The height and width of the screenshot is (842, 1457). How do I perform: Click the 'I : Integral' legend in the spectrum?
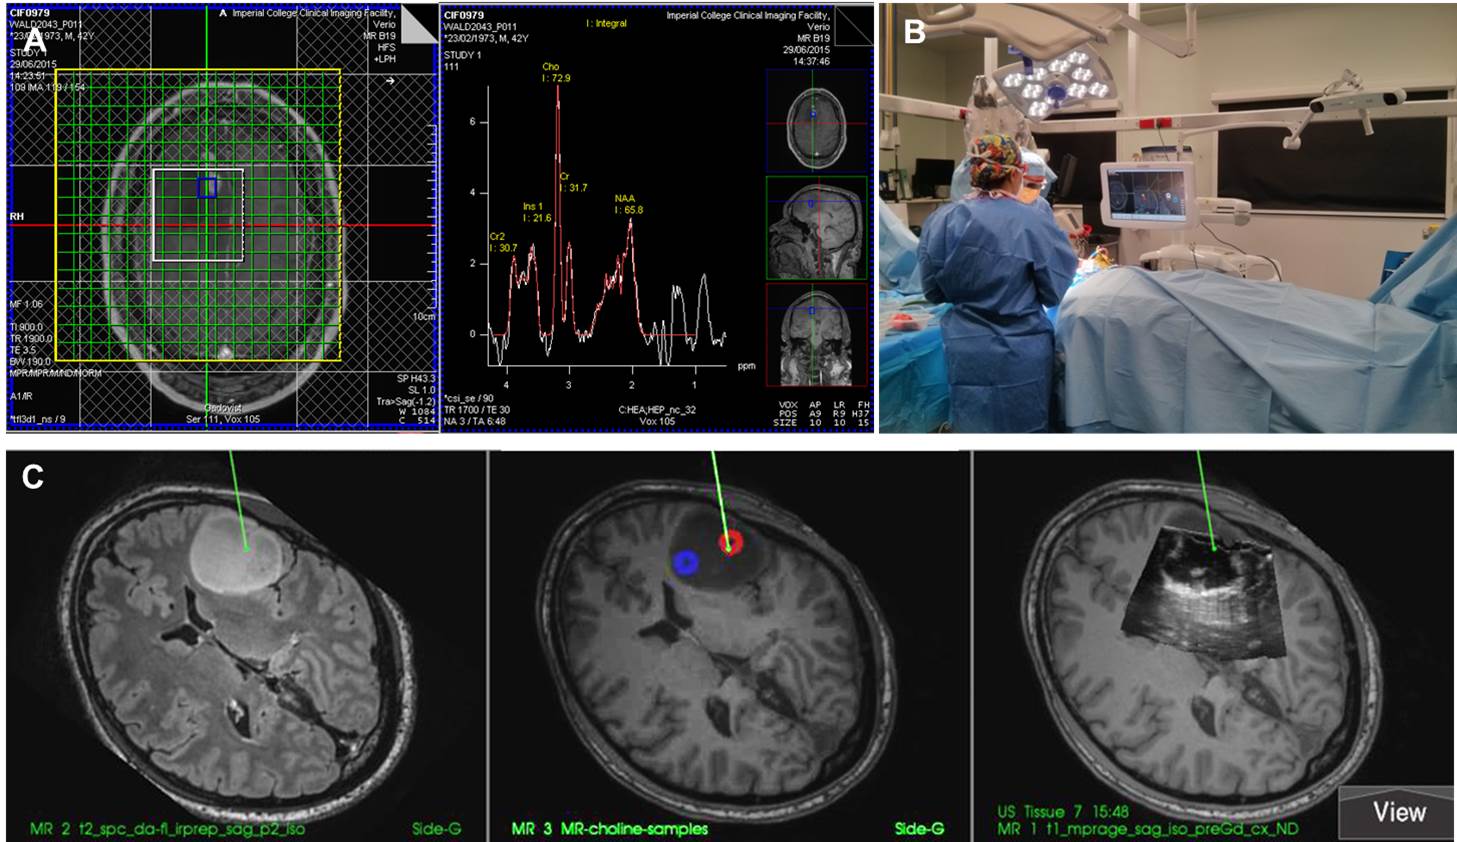(x=606, y=23)
